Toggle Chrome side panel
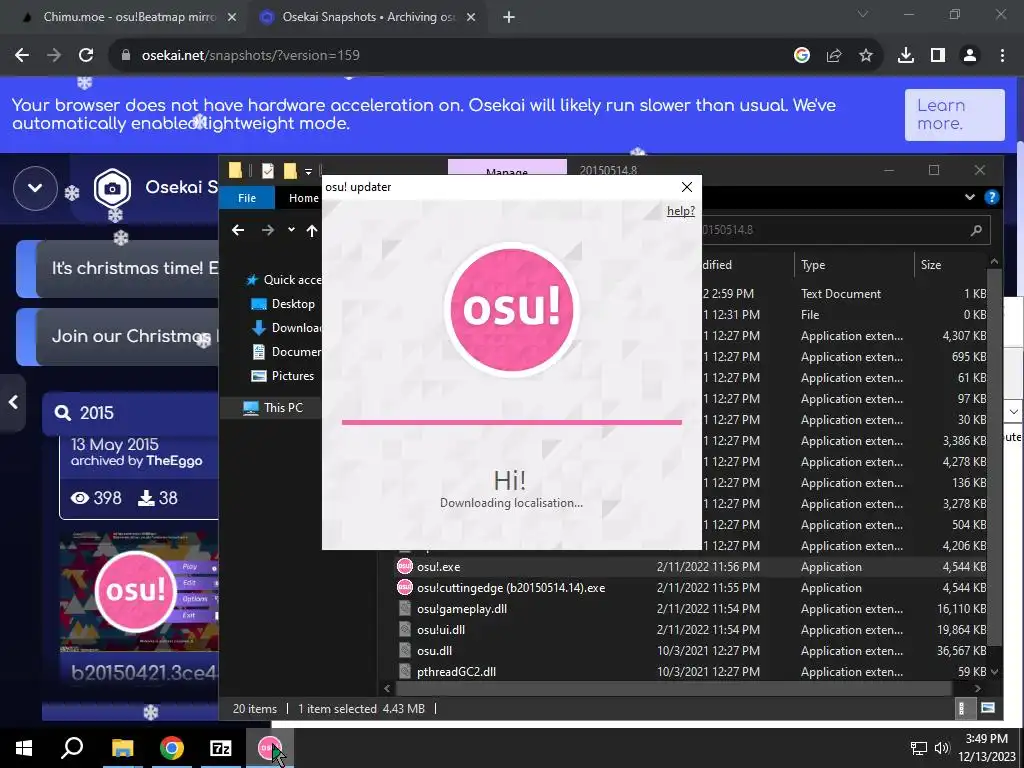This screenshot has width=1024, height=768. click(x=938, y=56)
